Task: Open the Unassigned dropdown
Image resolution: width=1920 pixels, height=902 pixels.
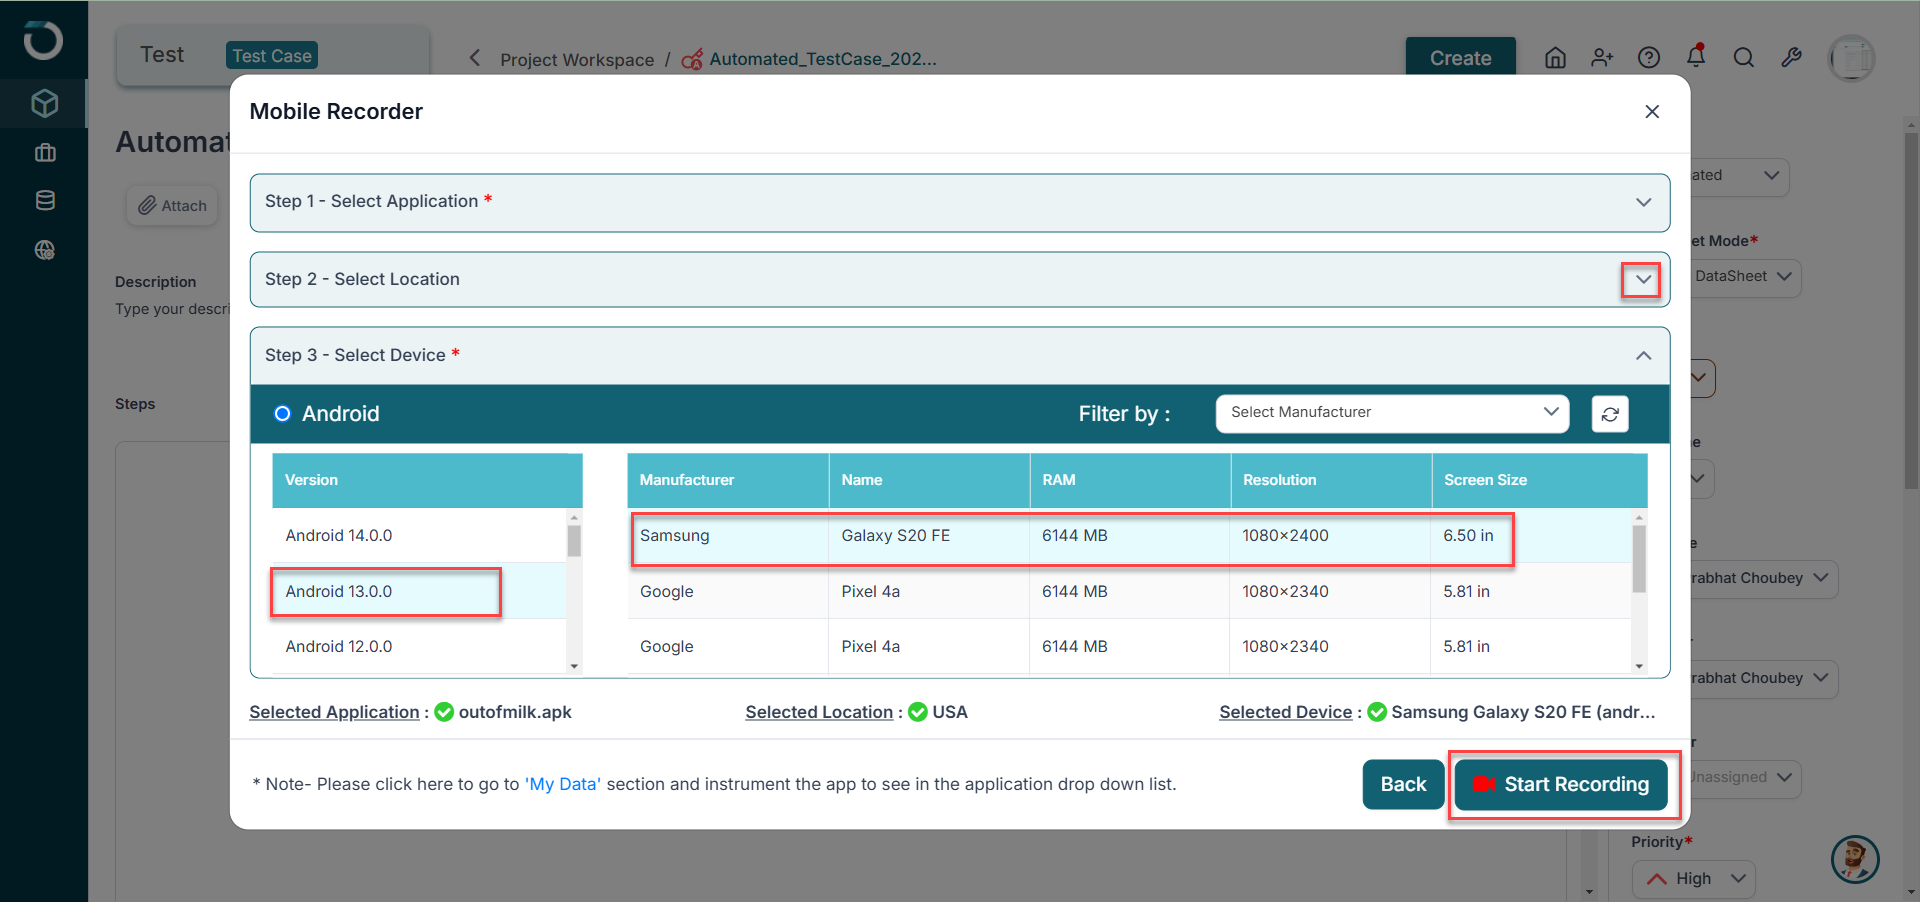Action: [1743, 778]
